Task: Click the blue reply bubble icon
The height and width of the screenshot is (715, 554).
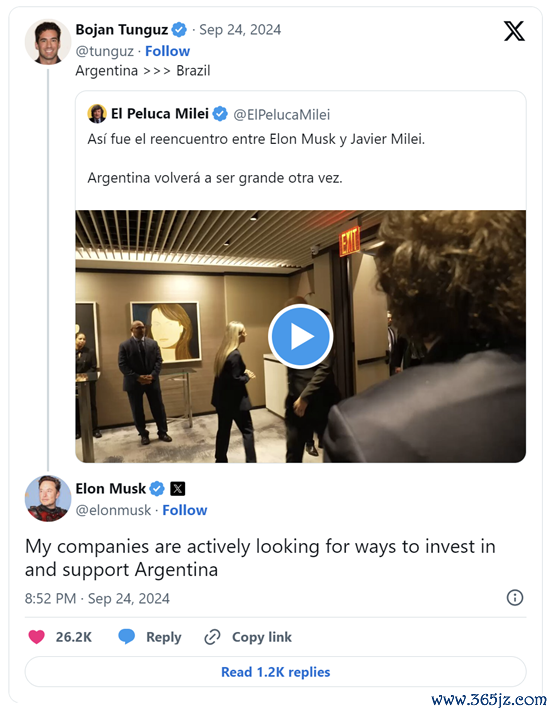Action: click(126, 636)
